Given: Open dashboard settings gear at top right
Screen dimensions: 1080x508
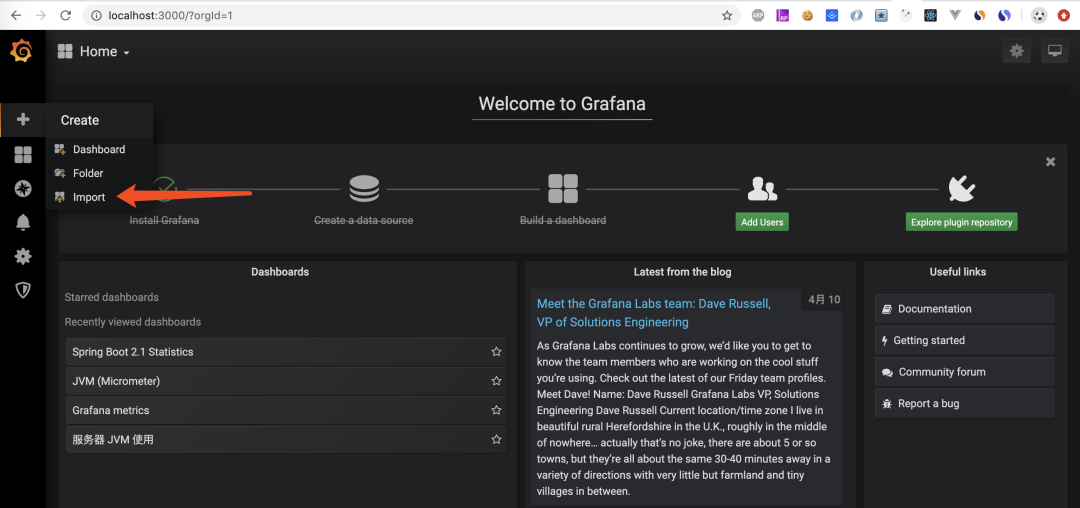Looking at the screenshot, I should [x=1017, y=51].
